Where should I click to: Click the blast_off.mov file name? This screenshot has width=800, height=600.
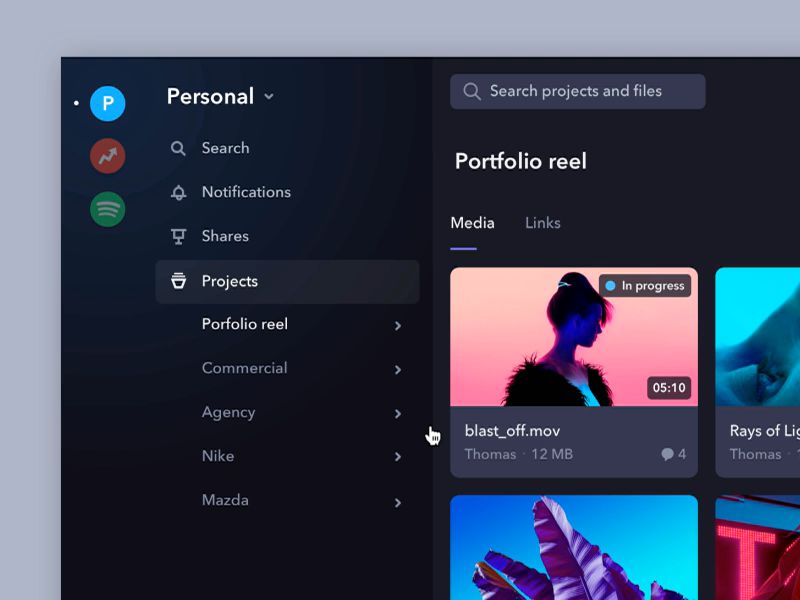[512, 431]
